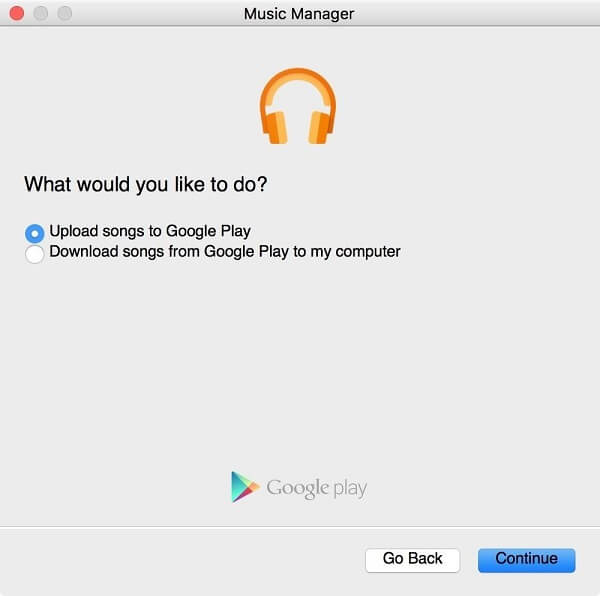This screenshot has height=596, width=600.
Task: Click the headband arc of headphones logo
Action: (x=298, y=84)
